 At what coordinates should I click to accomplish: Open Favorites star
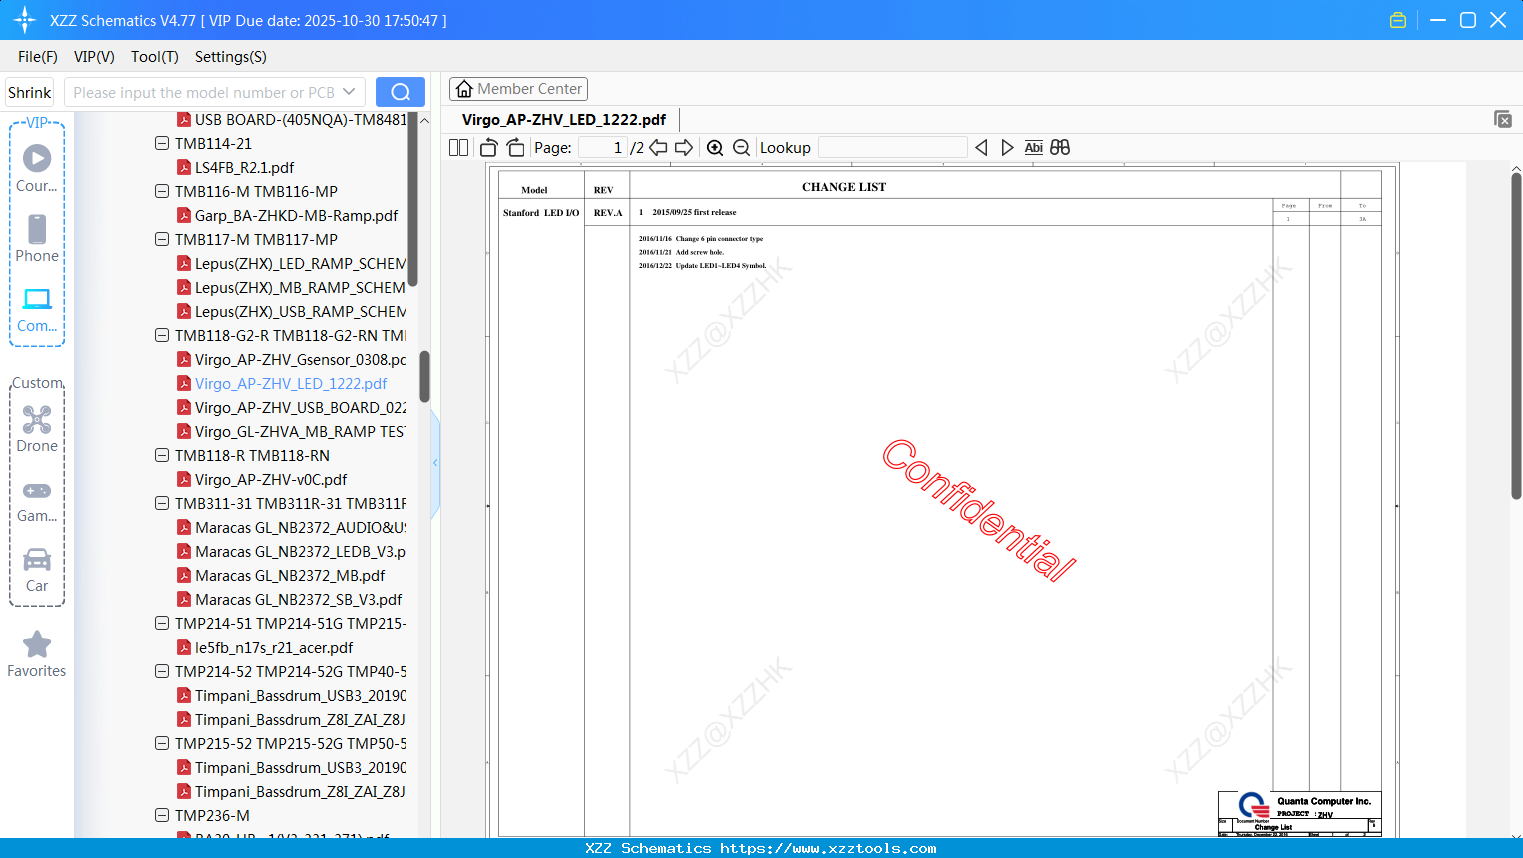pos(37,654)
